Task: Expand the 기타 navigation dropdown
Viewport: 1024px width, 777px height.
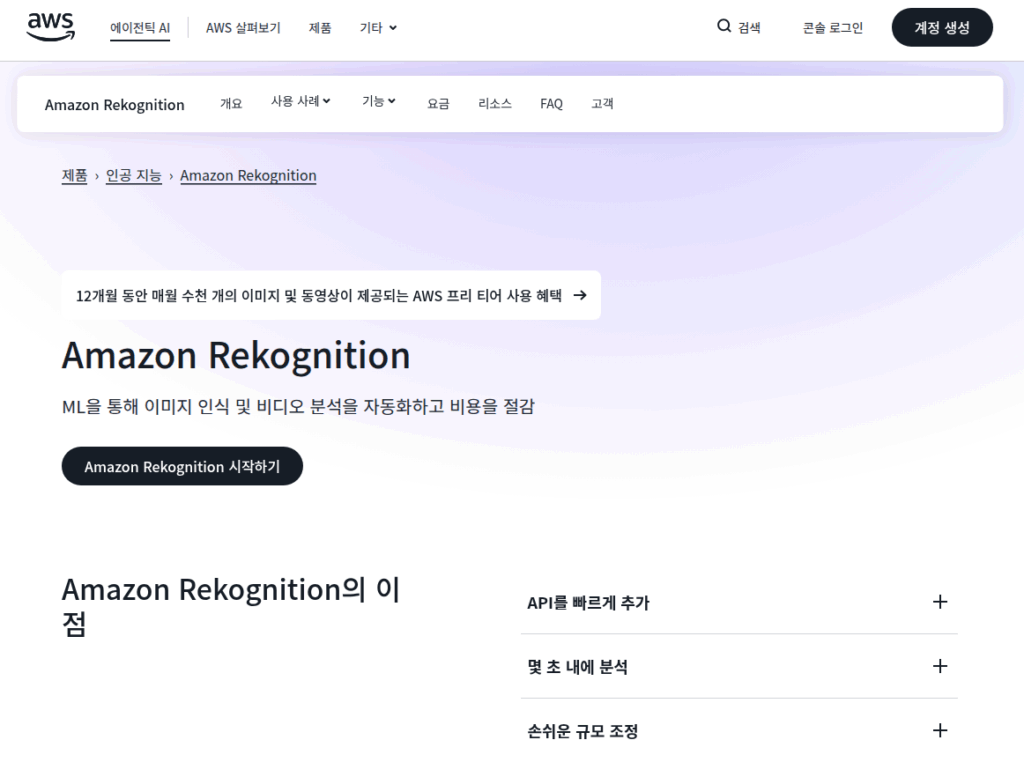Action: pyautogui.click(x=377, y=28)
